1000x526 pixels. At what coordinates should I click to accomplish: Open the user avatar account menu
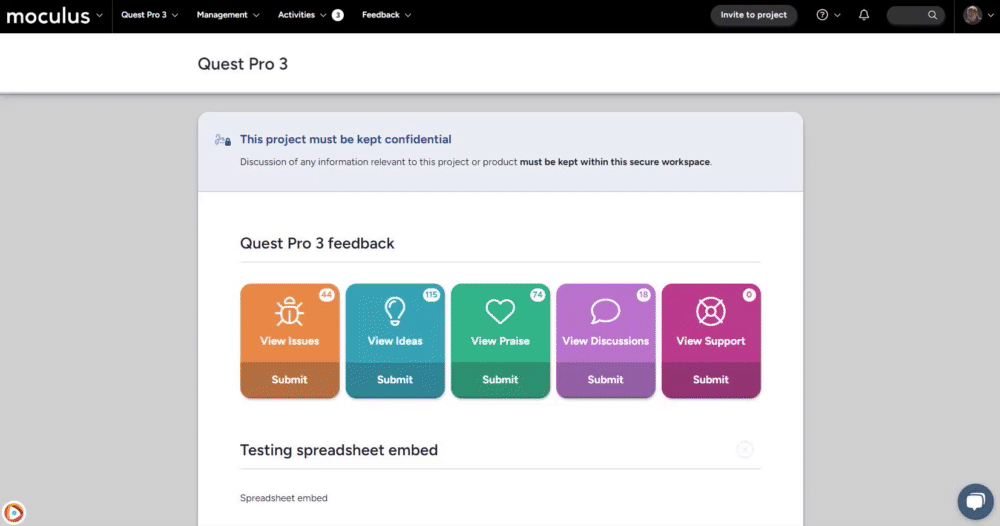[x=978, y=15]
